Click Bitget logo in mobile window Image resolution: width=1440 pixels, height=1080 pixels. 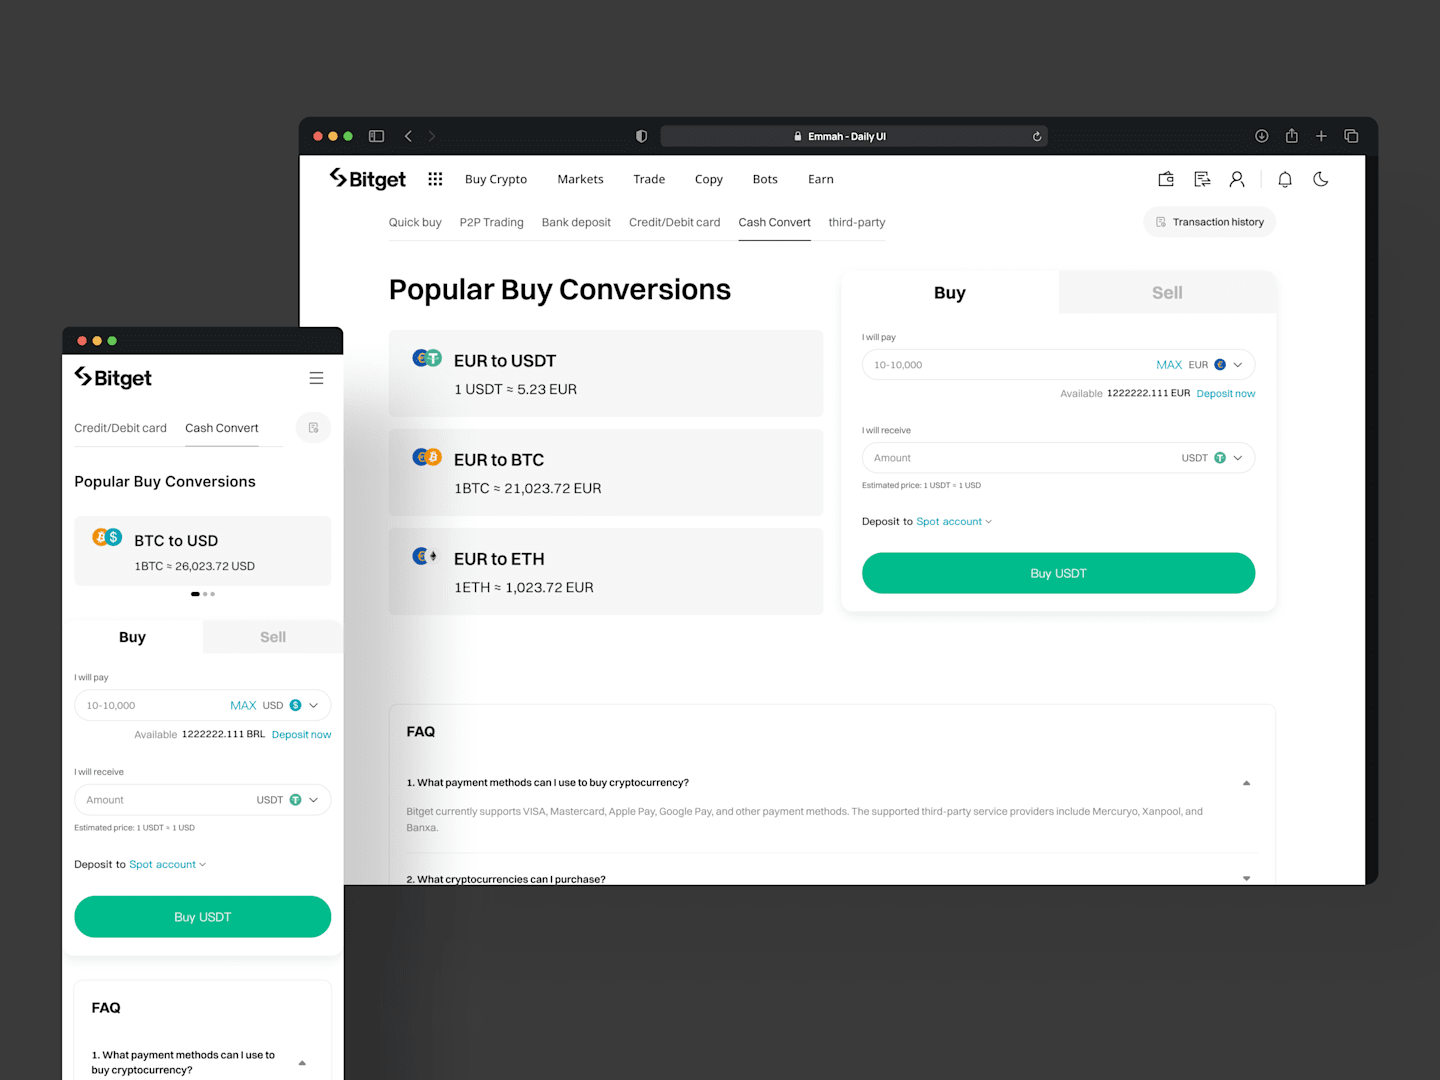[113, 377]
